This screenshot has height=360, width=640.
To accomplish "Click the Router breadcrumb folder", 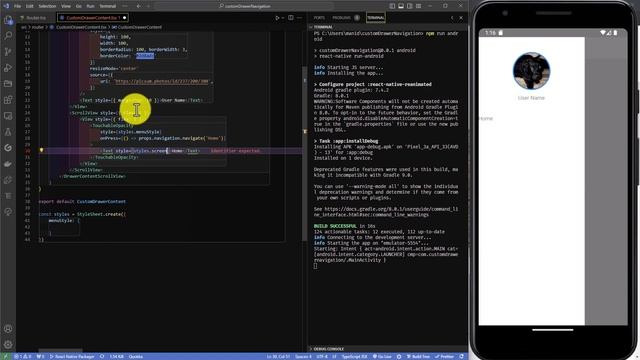I will [38, 27].
